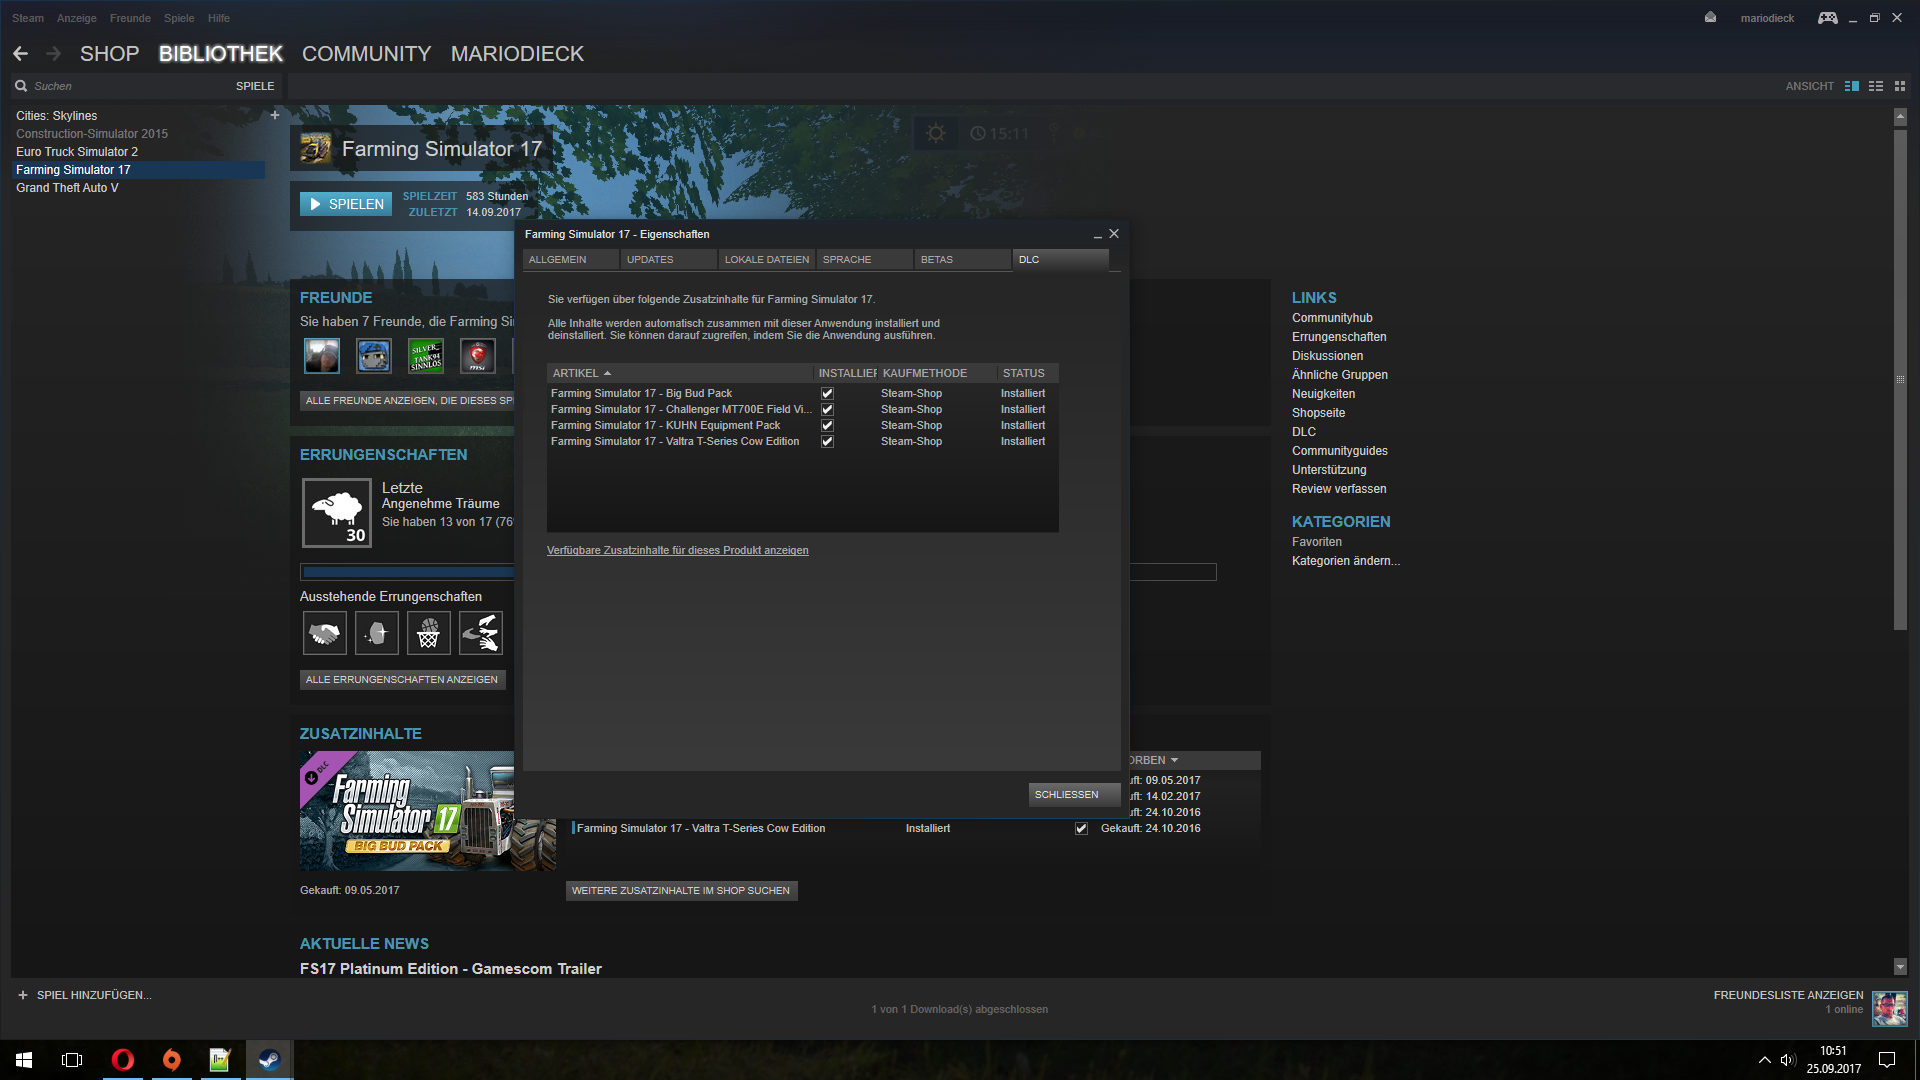Click the Farming Simulator 17 game logo icon
Screen dimensions: 1920x1080
(316, 149)
